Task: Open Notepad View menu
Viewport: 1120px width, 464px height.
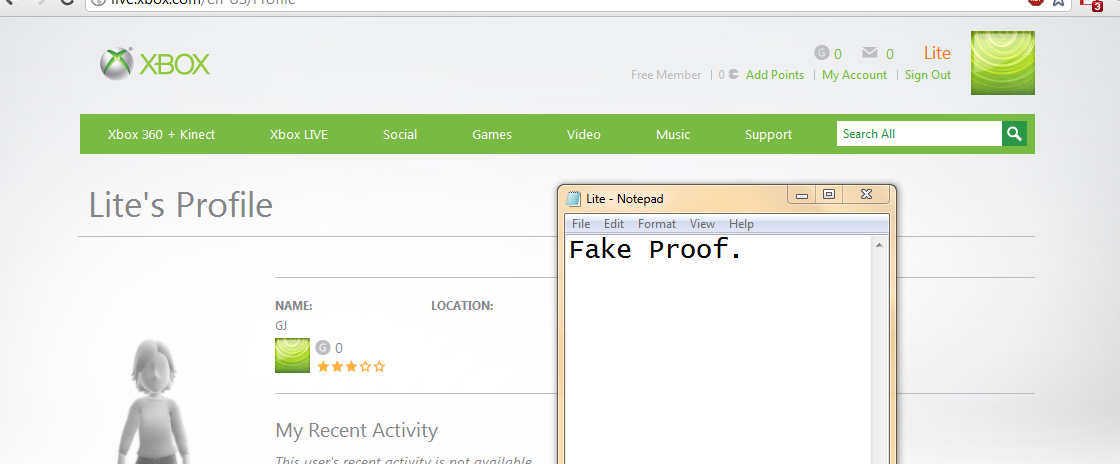Action: point(702,224)
